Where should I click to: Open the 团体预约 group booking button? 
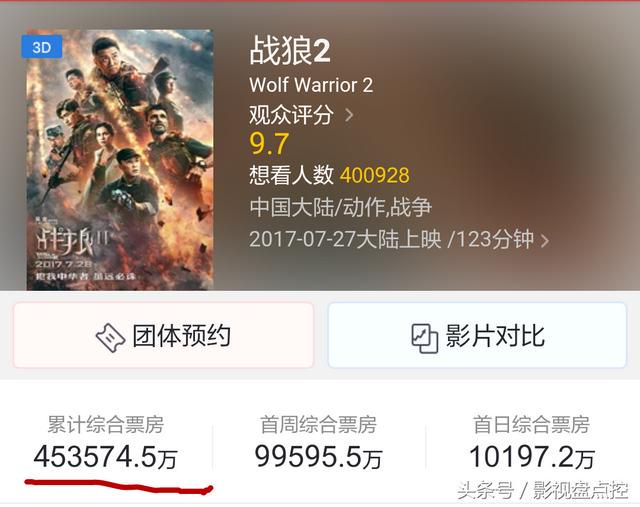pyautogui.click(x=163, y=335)
